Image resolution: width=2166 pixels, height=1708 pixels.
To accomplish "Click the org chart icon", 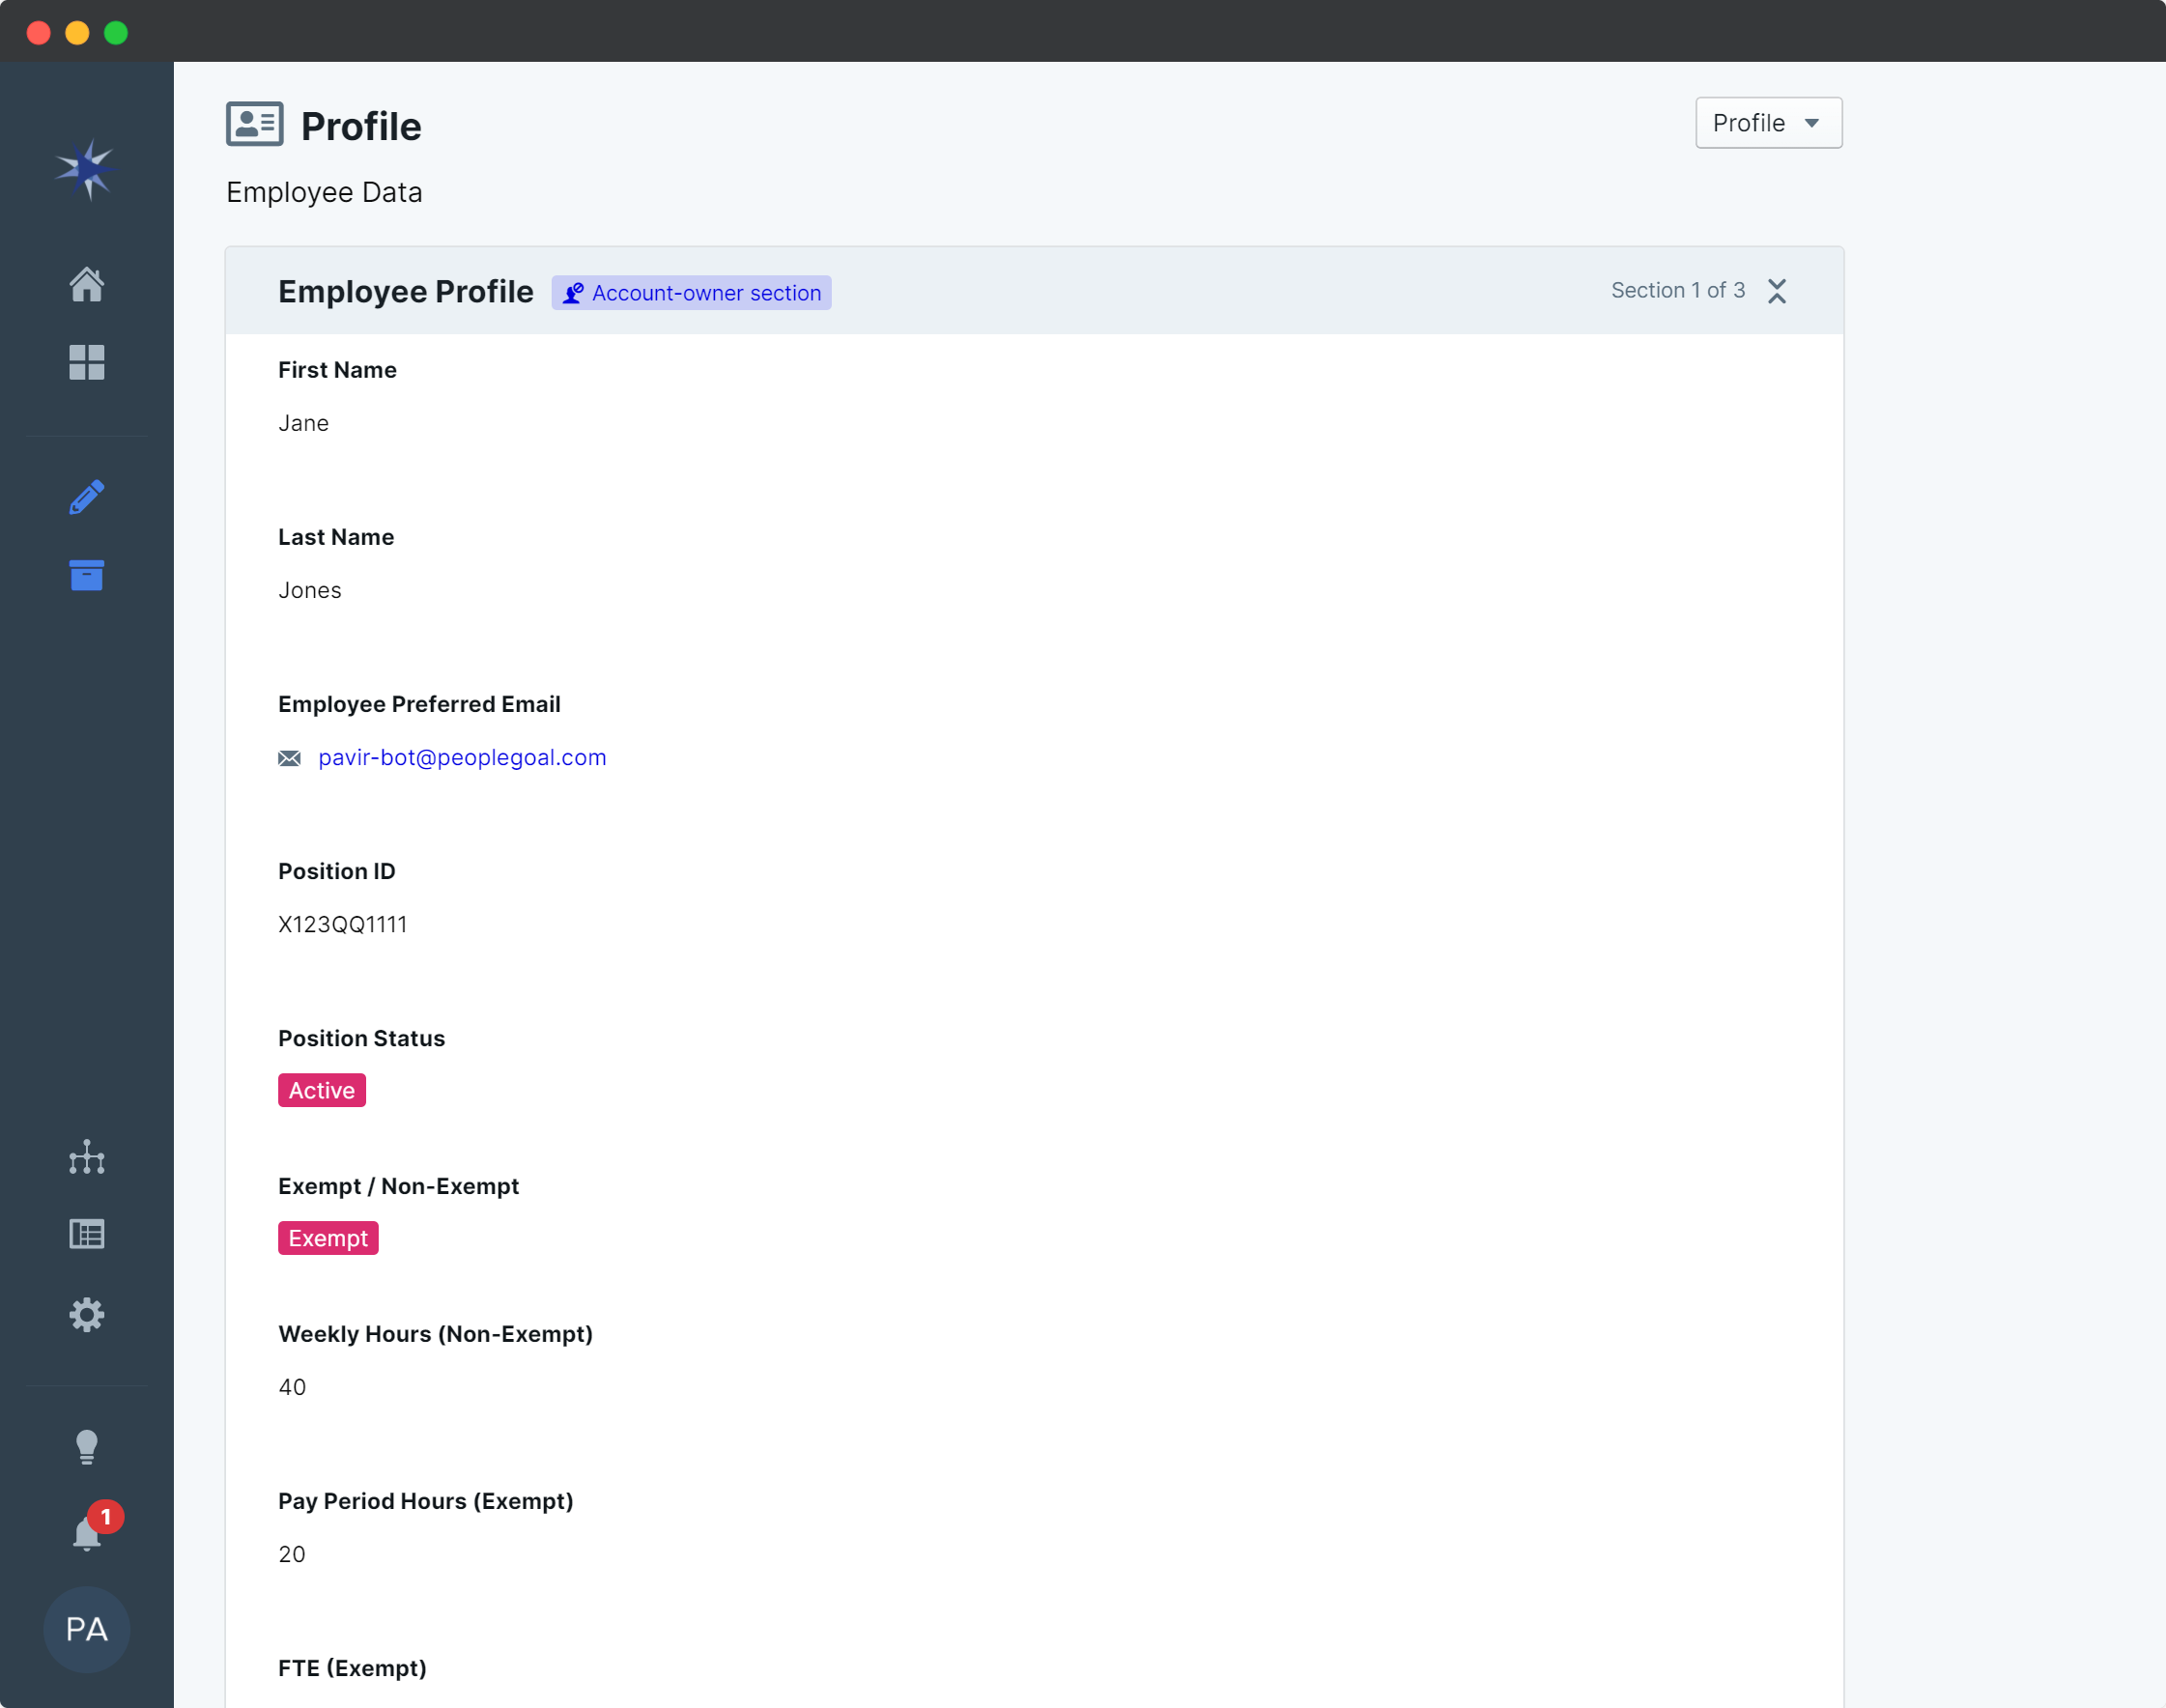I will [x=86, y=1156].
